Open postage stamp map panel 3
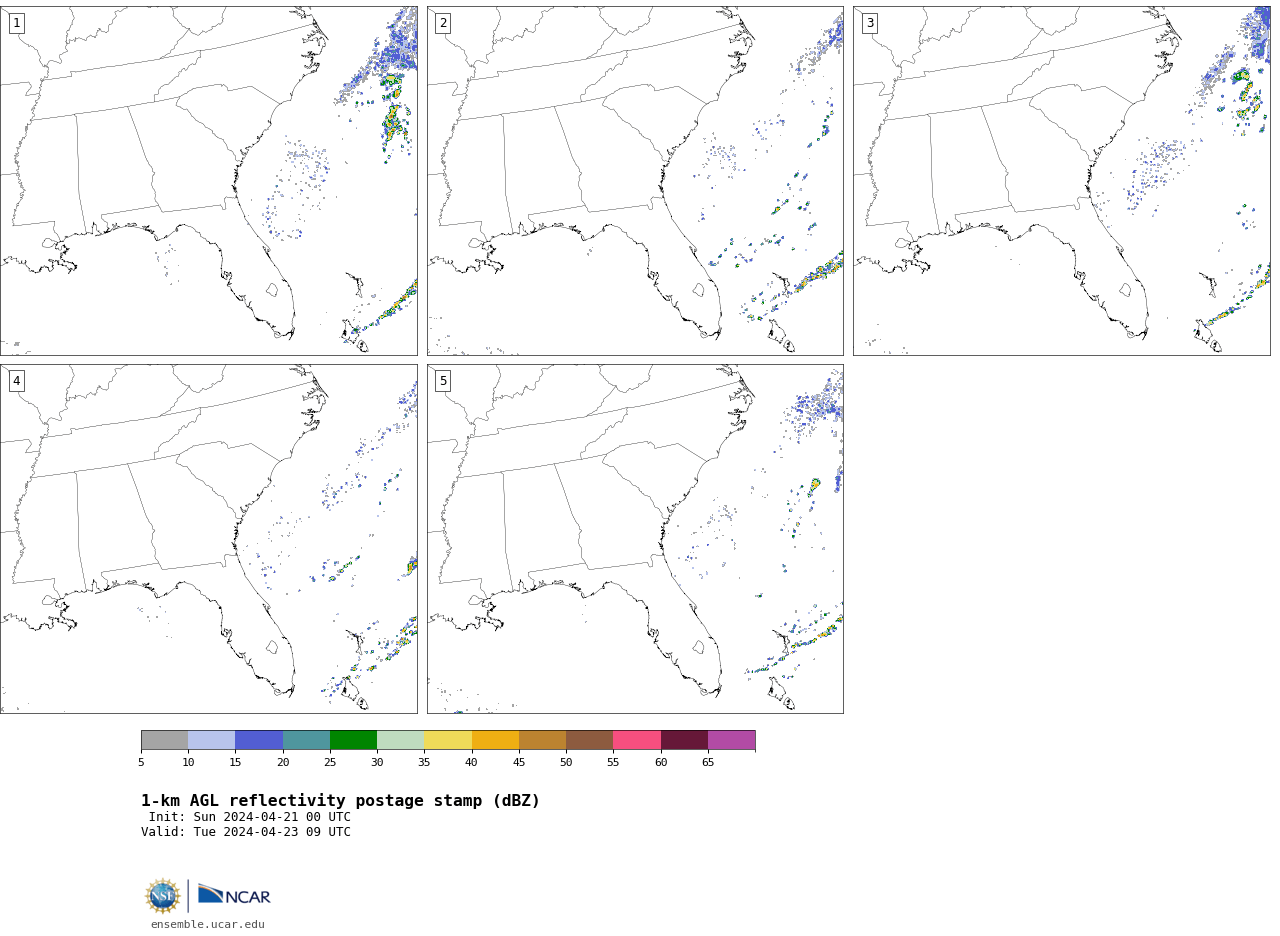The height and width of the screenshot is (936, 1280). [x=1061, y=181]
